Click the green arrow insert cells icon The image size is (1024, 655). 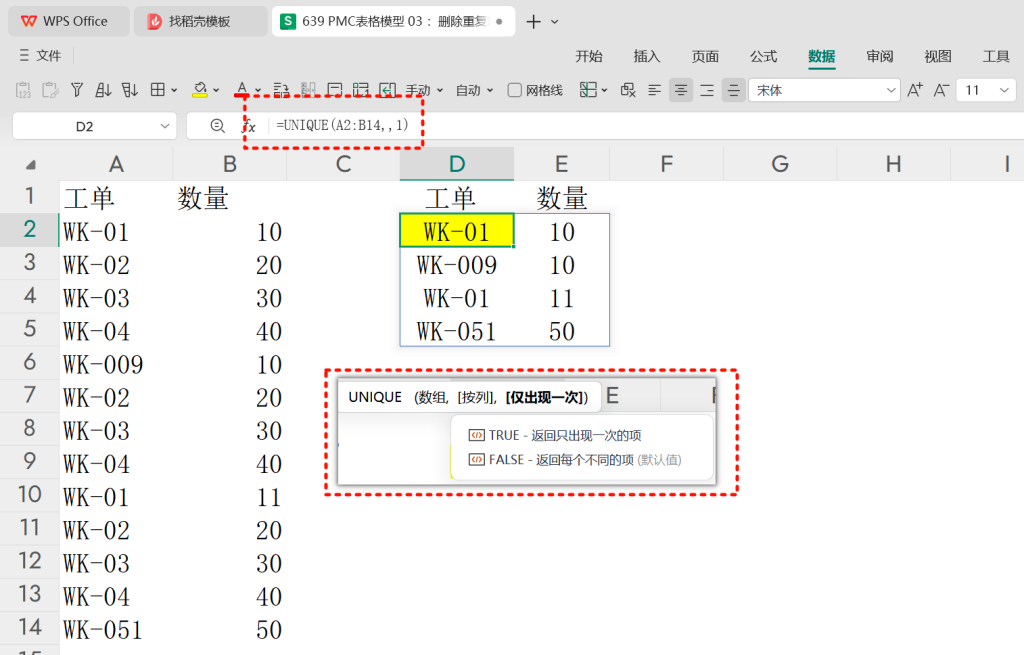388,90
